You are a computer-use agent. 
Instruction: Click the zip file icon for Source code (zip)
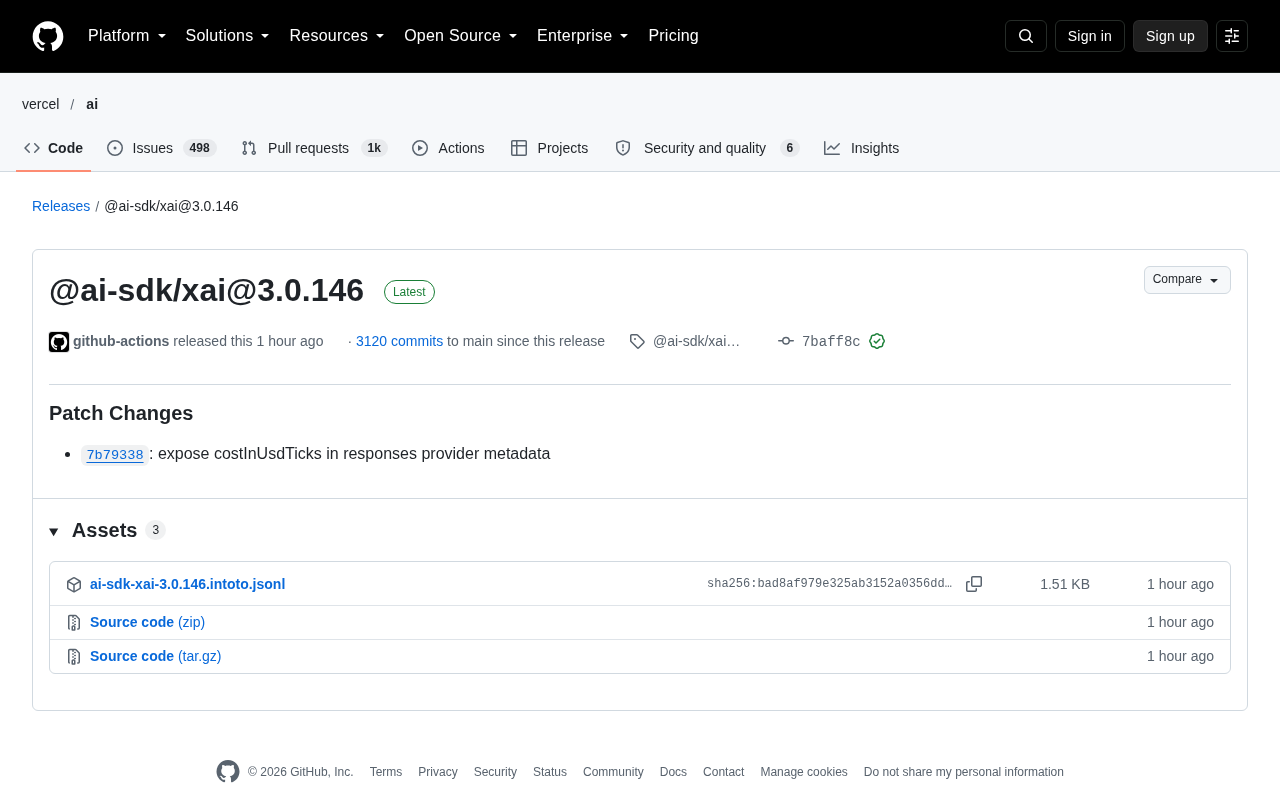(x=74, y=623)
